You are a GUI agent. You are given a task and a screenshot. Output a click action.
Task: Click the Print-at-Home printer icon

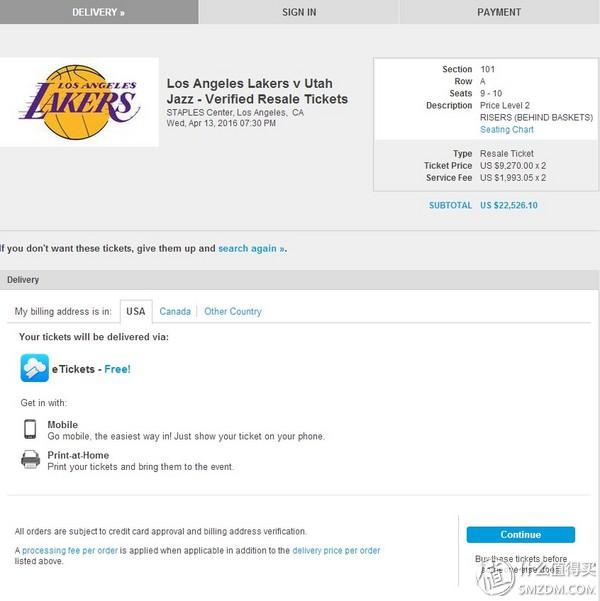30,460
